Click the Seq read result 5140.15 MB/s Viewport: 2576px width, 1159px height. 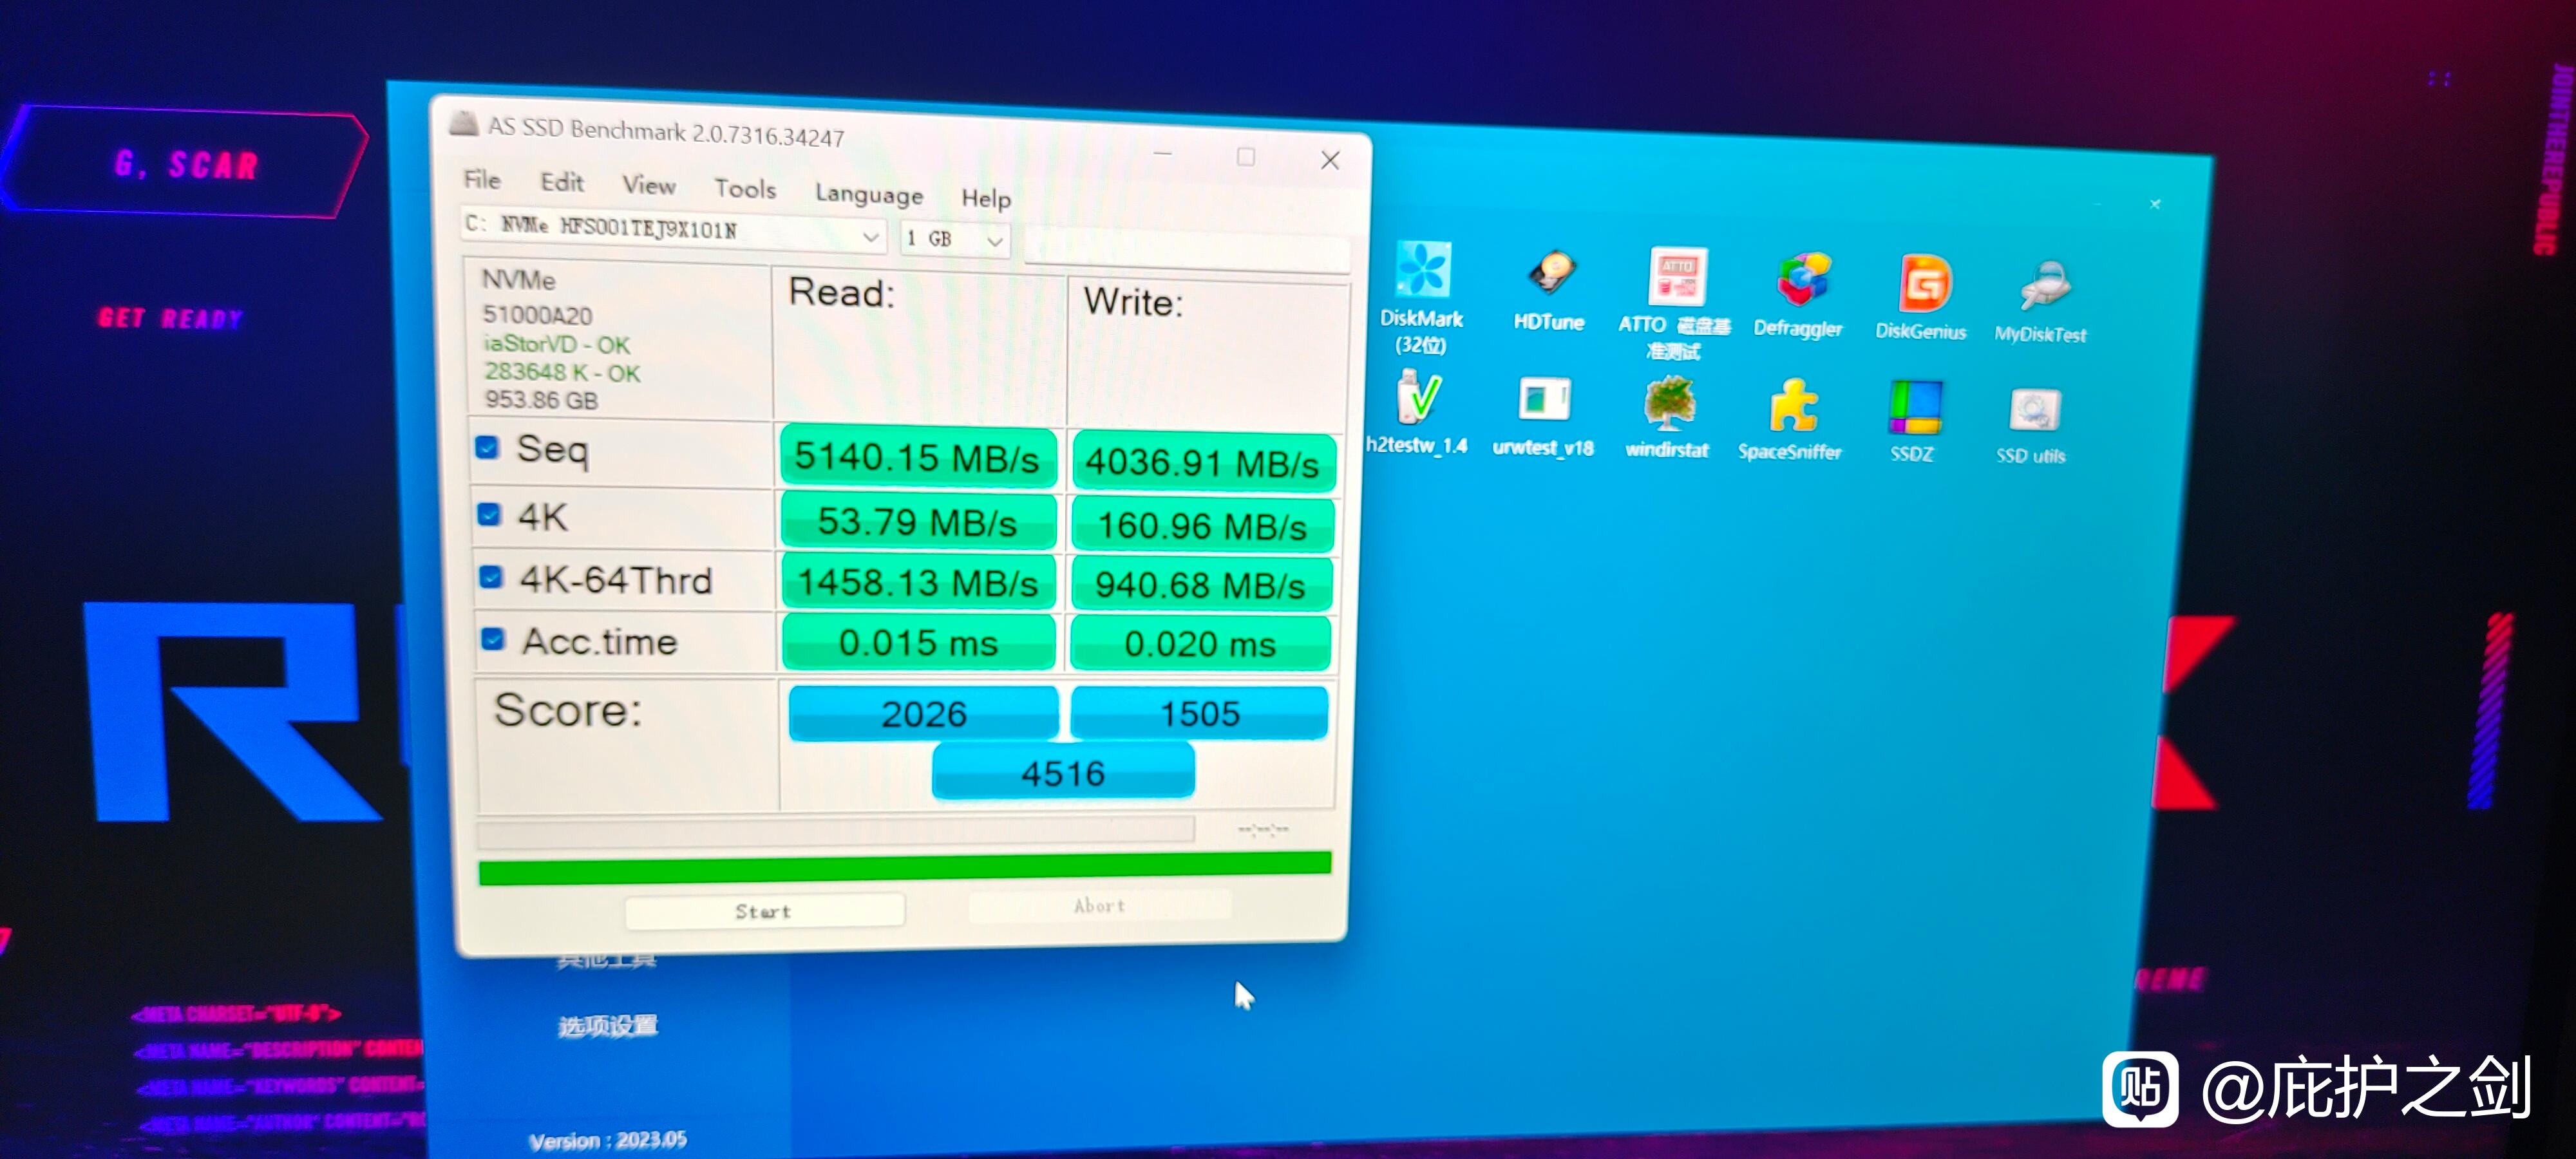pyautogui.click(x=918, y=458)
